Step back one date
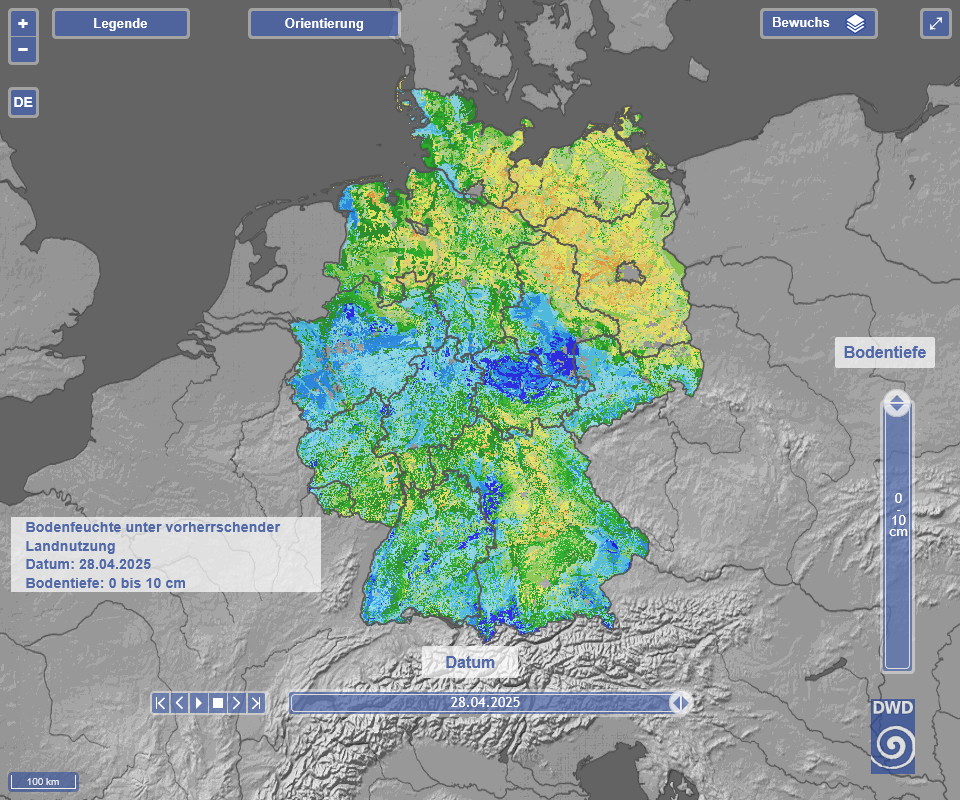 pos(180,703)
